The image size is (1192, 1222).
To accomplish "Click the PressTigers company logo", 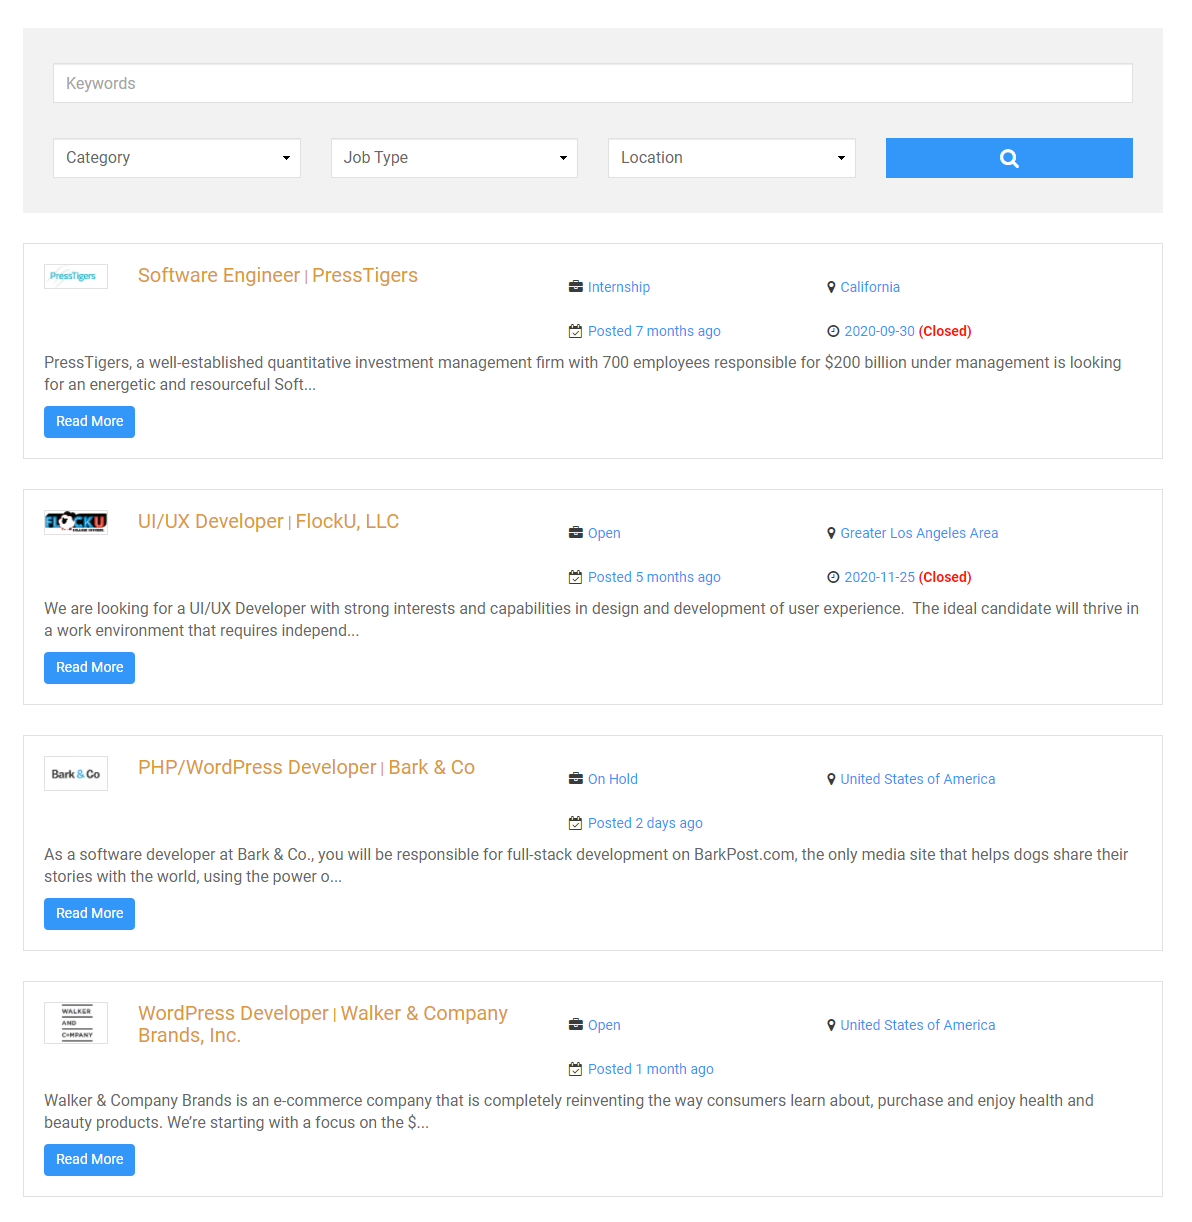I will (x=75, y=276).
